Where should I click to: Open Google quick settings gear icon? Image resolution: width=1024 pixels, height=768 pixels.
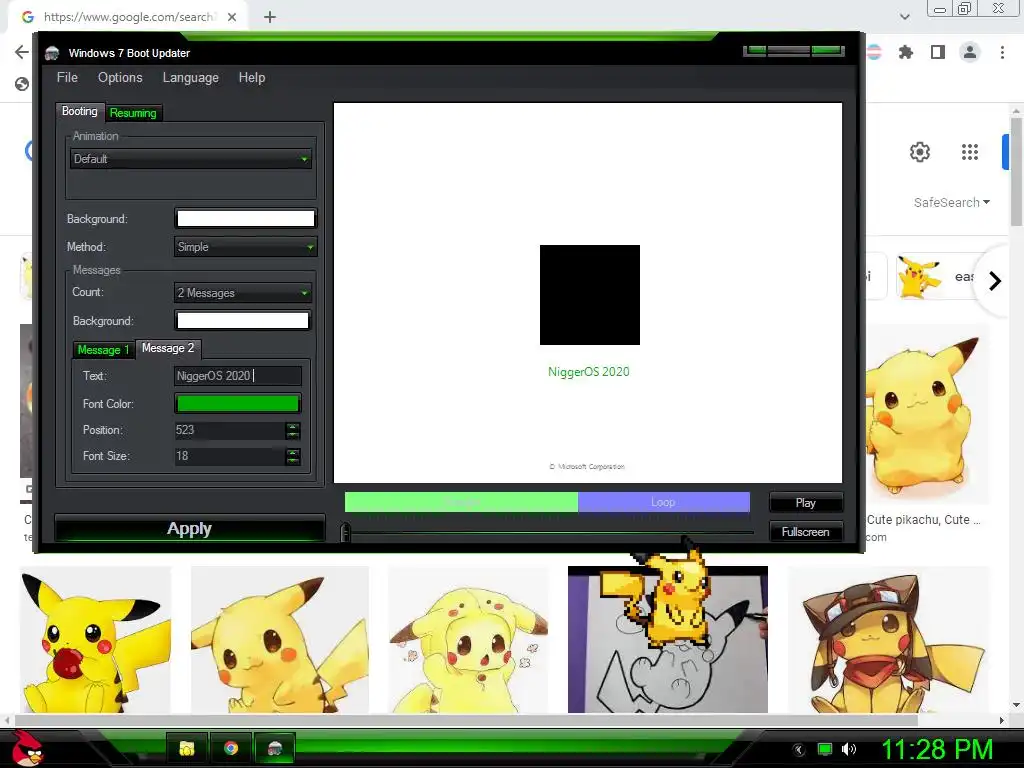920,152
